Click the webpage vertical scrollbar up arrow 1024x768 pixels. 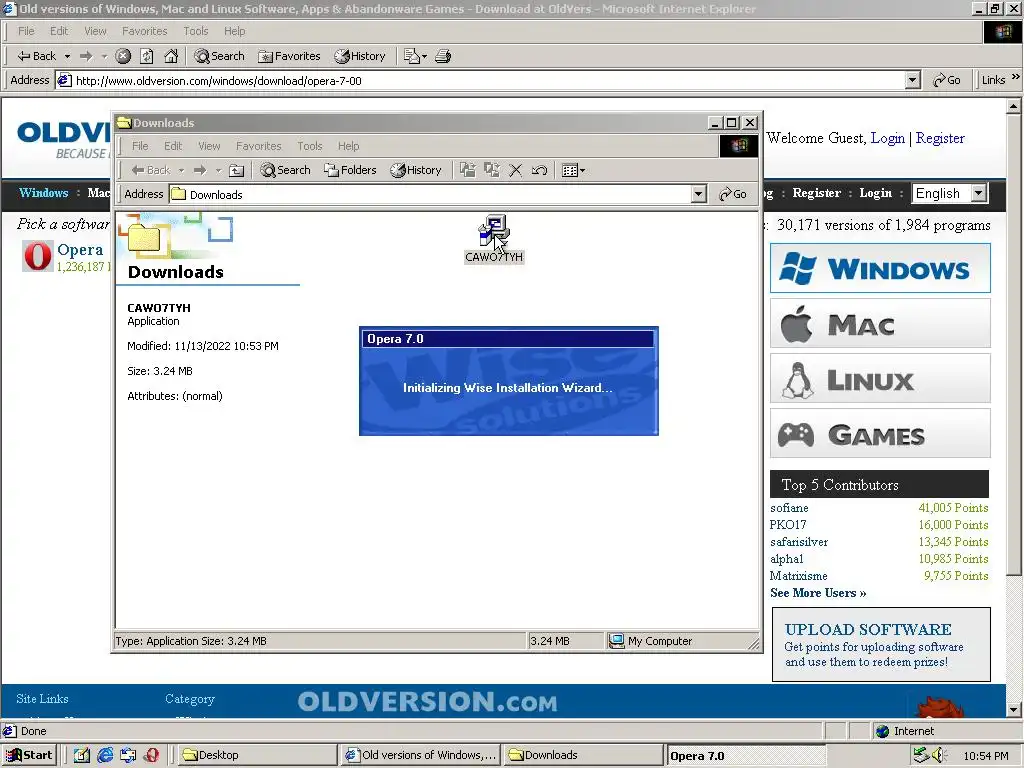tap(1014, 106)
